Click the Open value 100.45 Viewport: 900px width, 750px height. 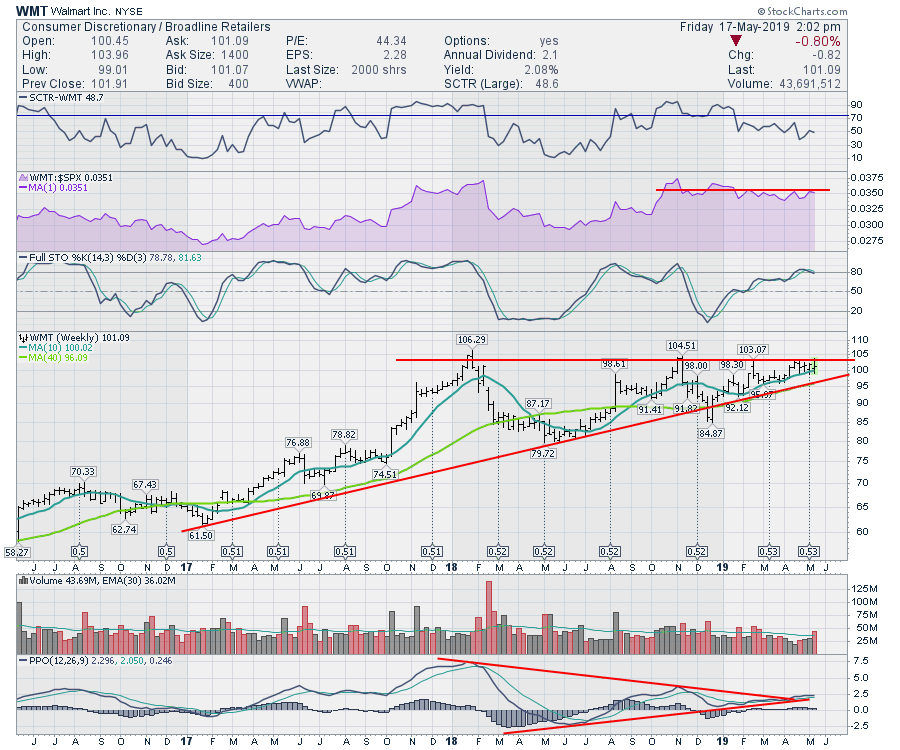[x=110, y=41]
